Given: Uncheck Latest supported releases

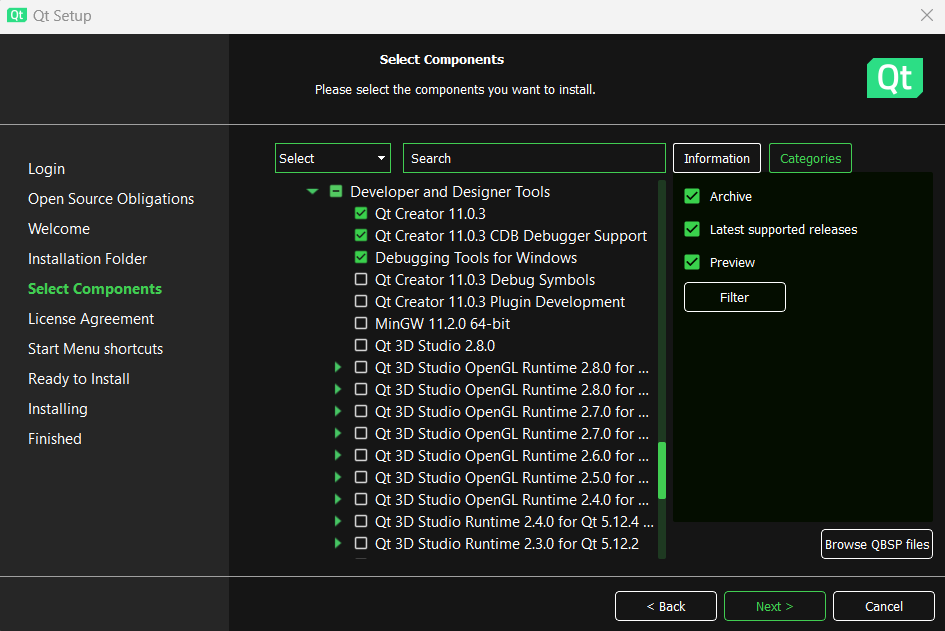Looking at the screenshot, I should coord(692,230).
